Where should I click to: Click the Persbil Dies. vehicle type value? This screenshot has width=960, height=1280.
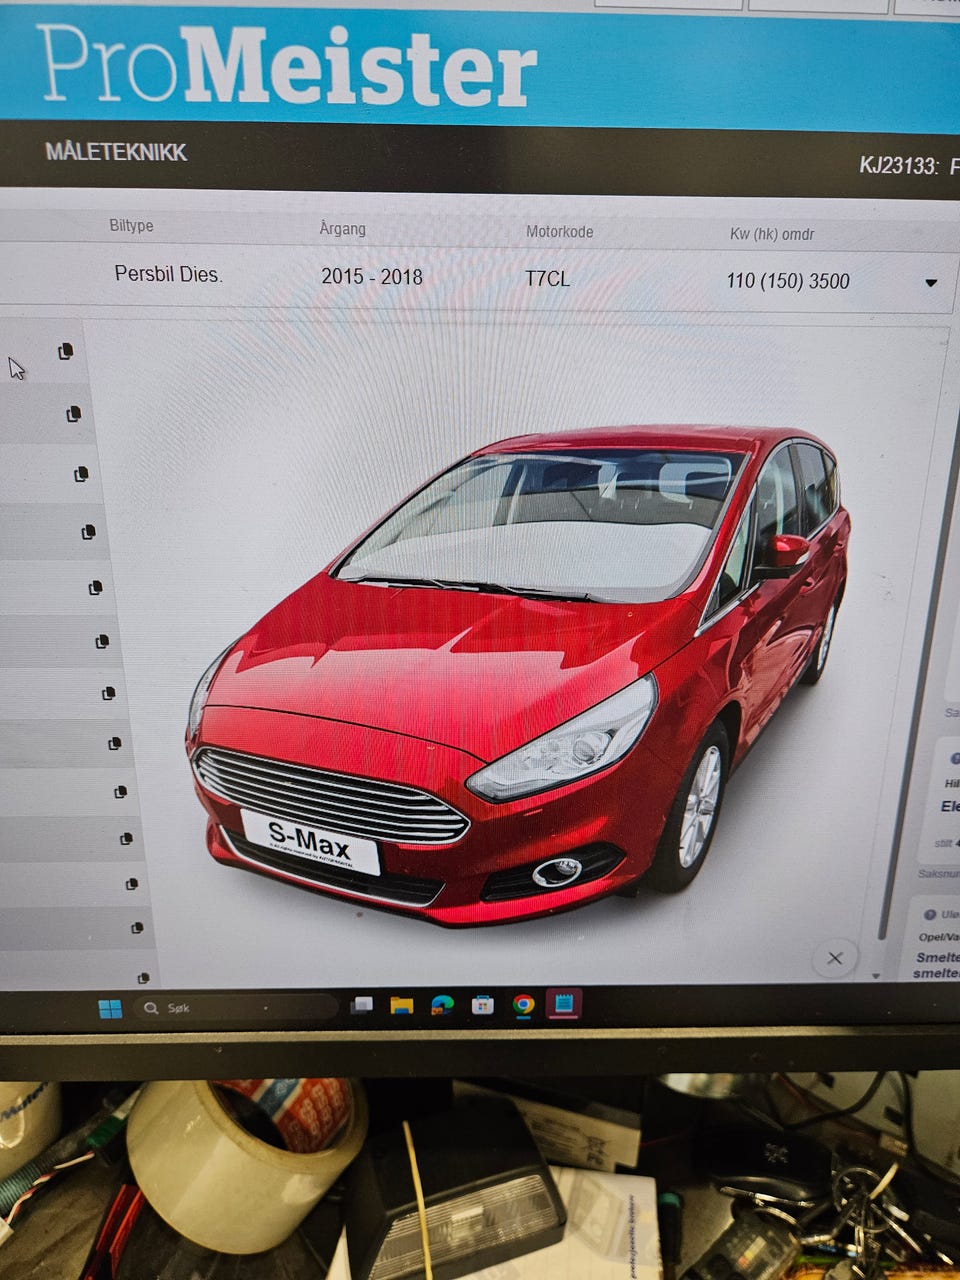(168, 273)
